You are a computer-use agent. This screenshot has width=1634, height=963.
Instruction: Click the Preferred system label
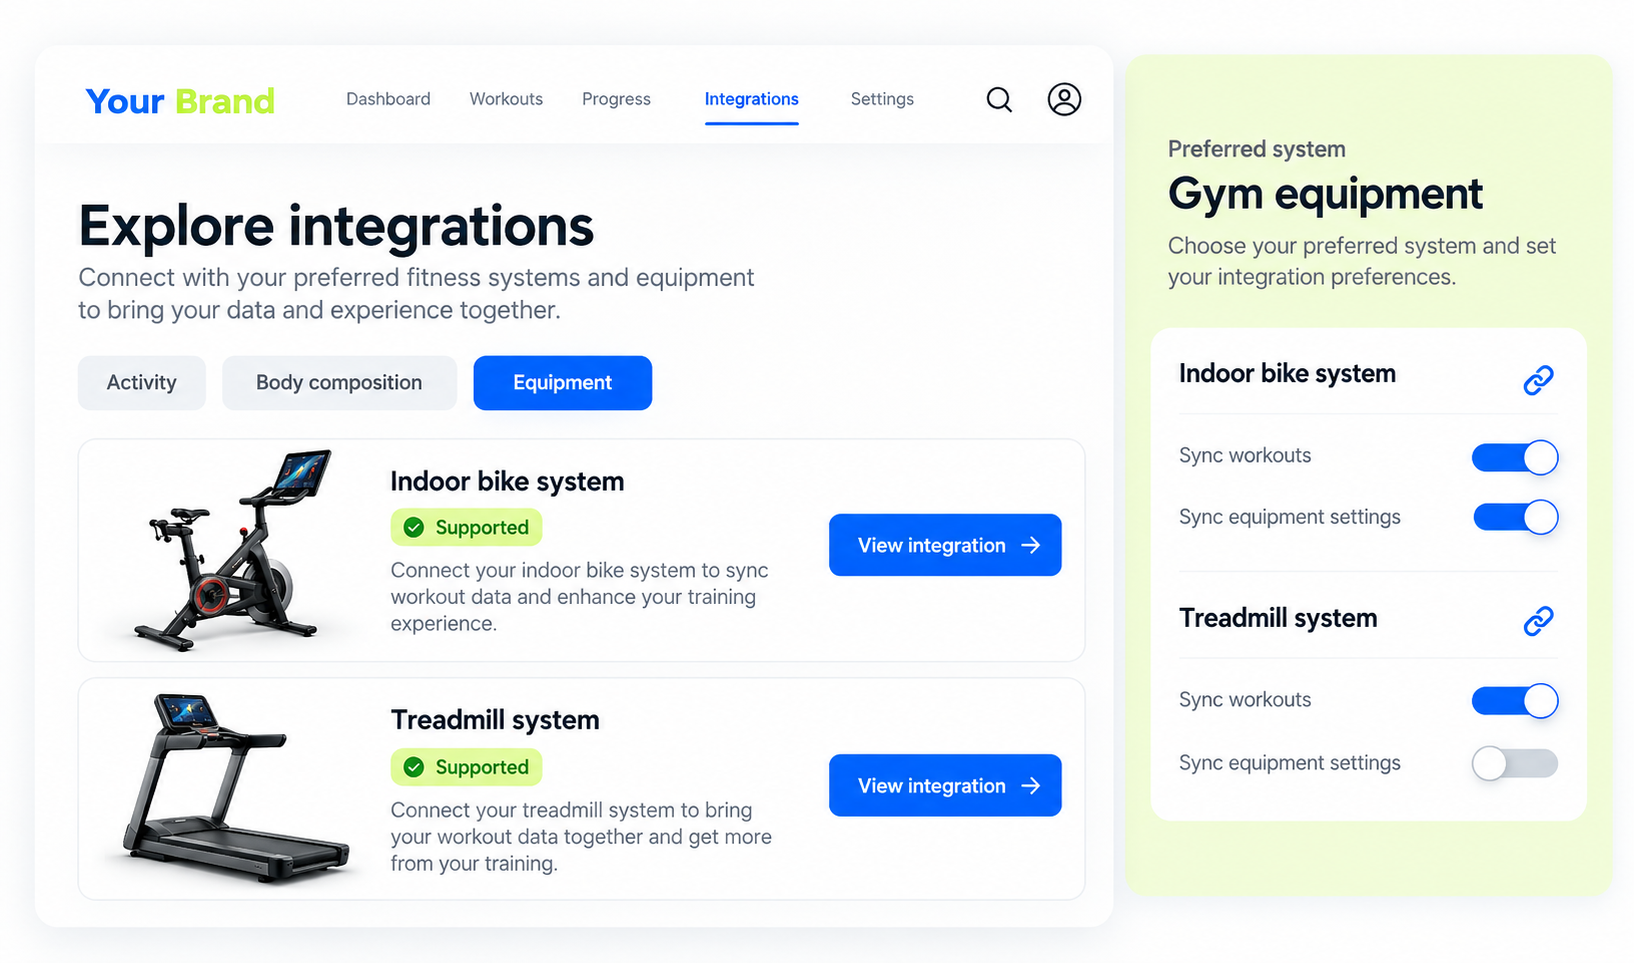point(1257,149)
